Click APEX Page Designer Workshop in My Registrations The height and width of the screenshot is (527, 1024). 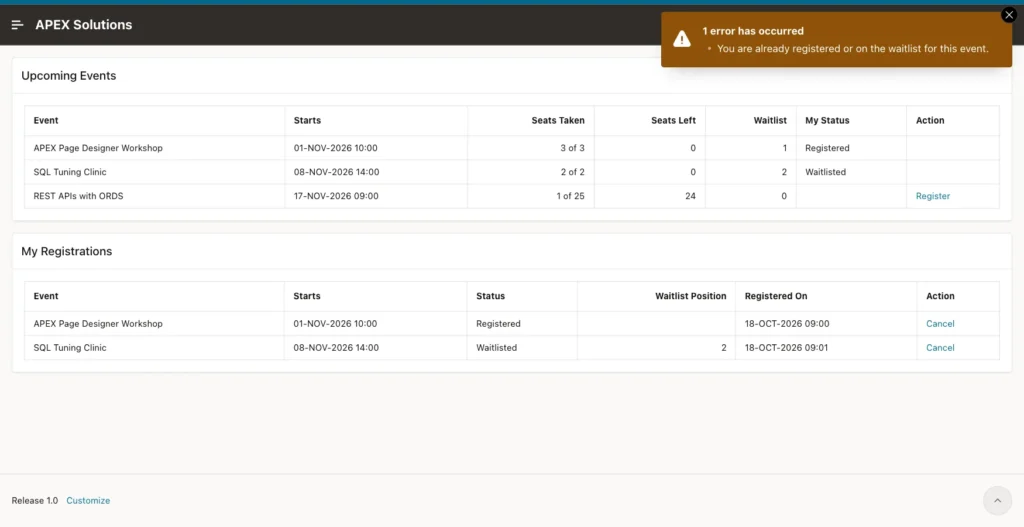coord(98,324)
